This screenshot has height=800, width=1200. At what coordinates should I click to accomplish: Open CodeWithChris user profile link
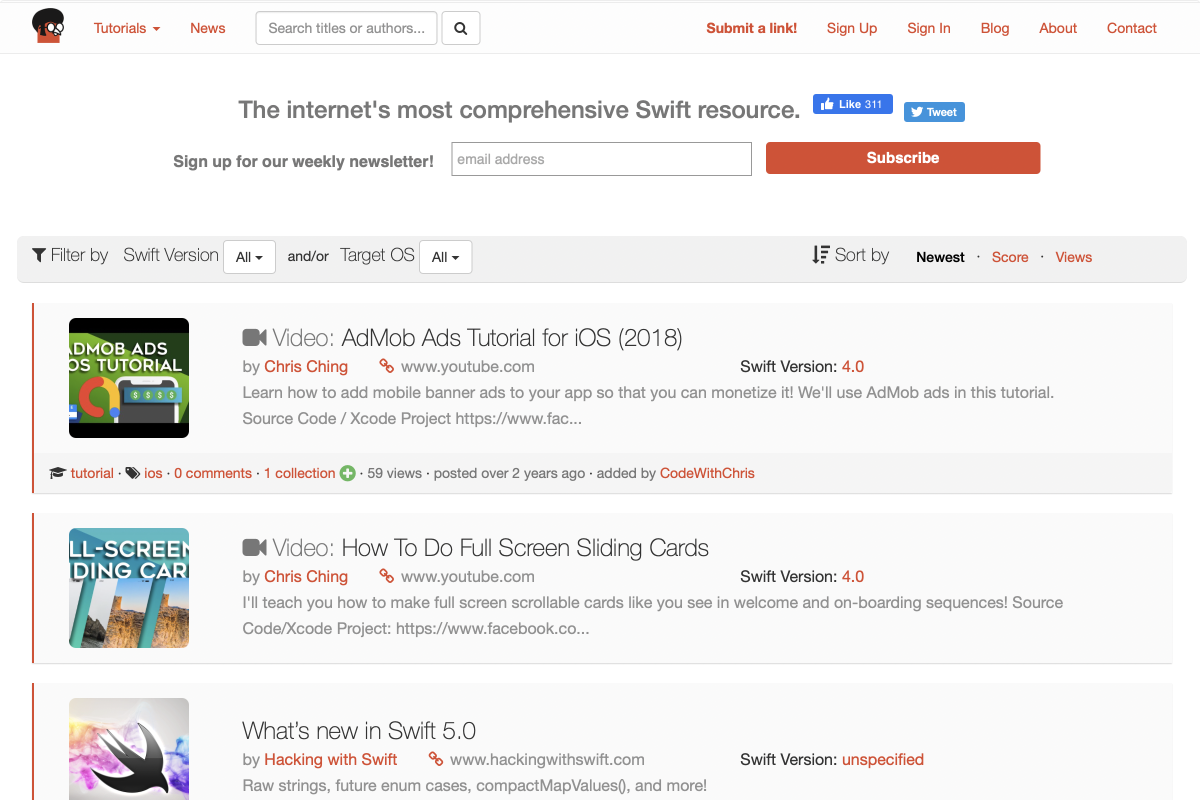point(707,473)
